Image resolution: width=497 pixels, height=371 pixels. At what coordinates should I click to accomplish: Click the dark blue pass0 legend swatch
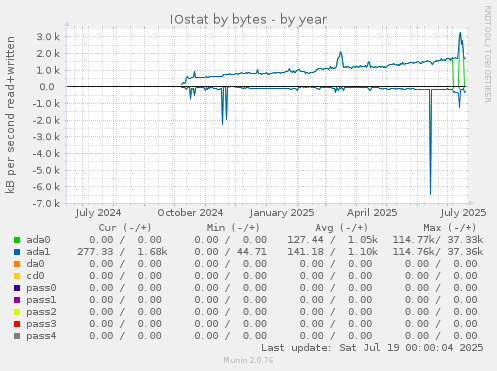tap(17, 288)
